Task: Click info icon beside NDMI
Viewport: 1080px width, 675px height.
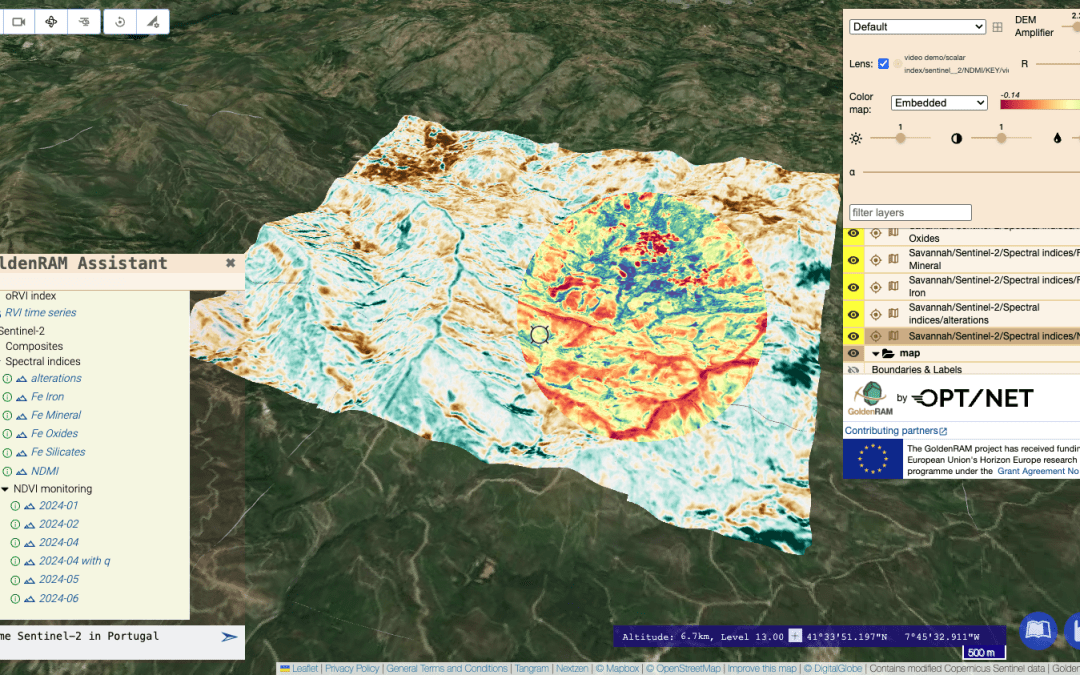Action: click(x=7, y=471)
